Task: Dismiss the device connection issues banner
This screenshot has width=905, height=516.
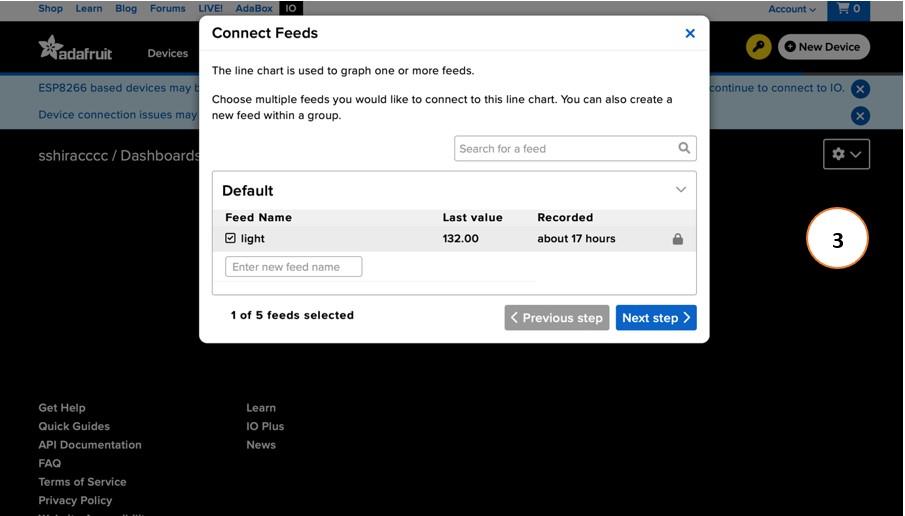Action: tap(860, 116)
